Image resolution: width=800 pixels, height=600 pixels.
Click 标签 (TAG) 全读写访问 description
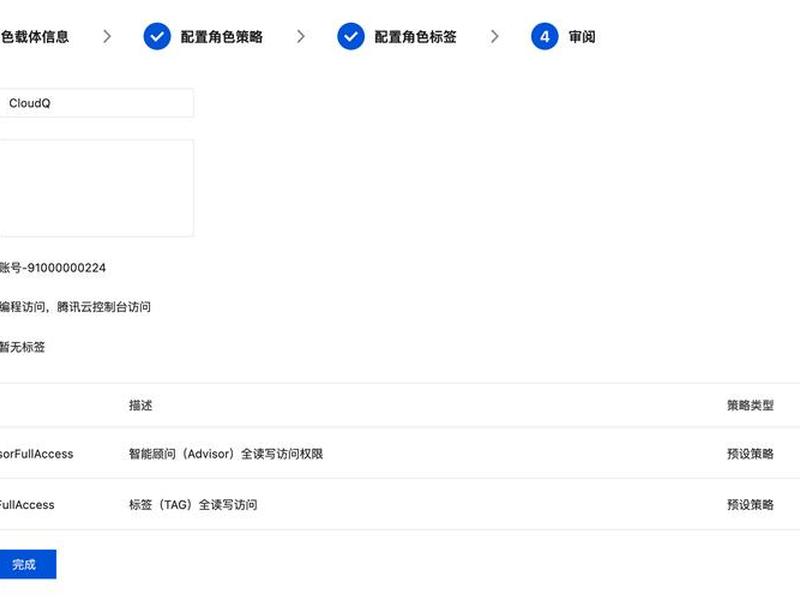[193, 505]
